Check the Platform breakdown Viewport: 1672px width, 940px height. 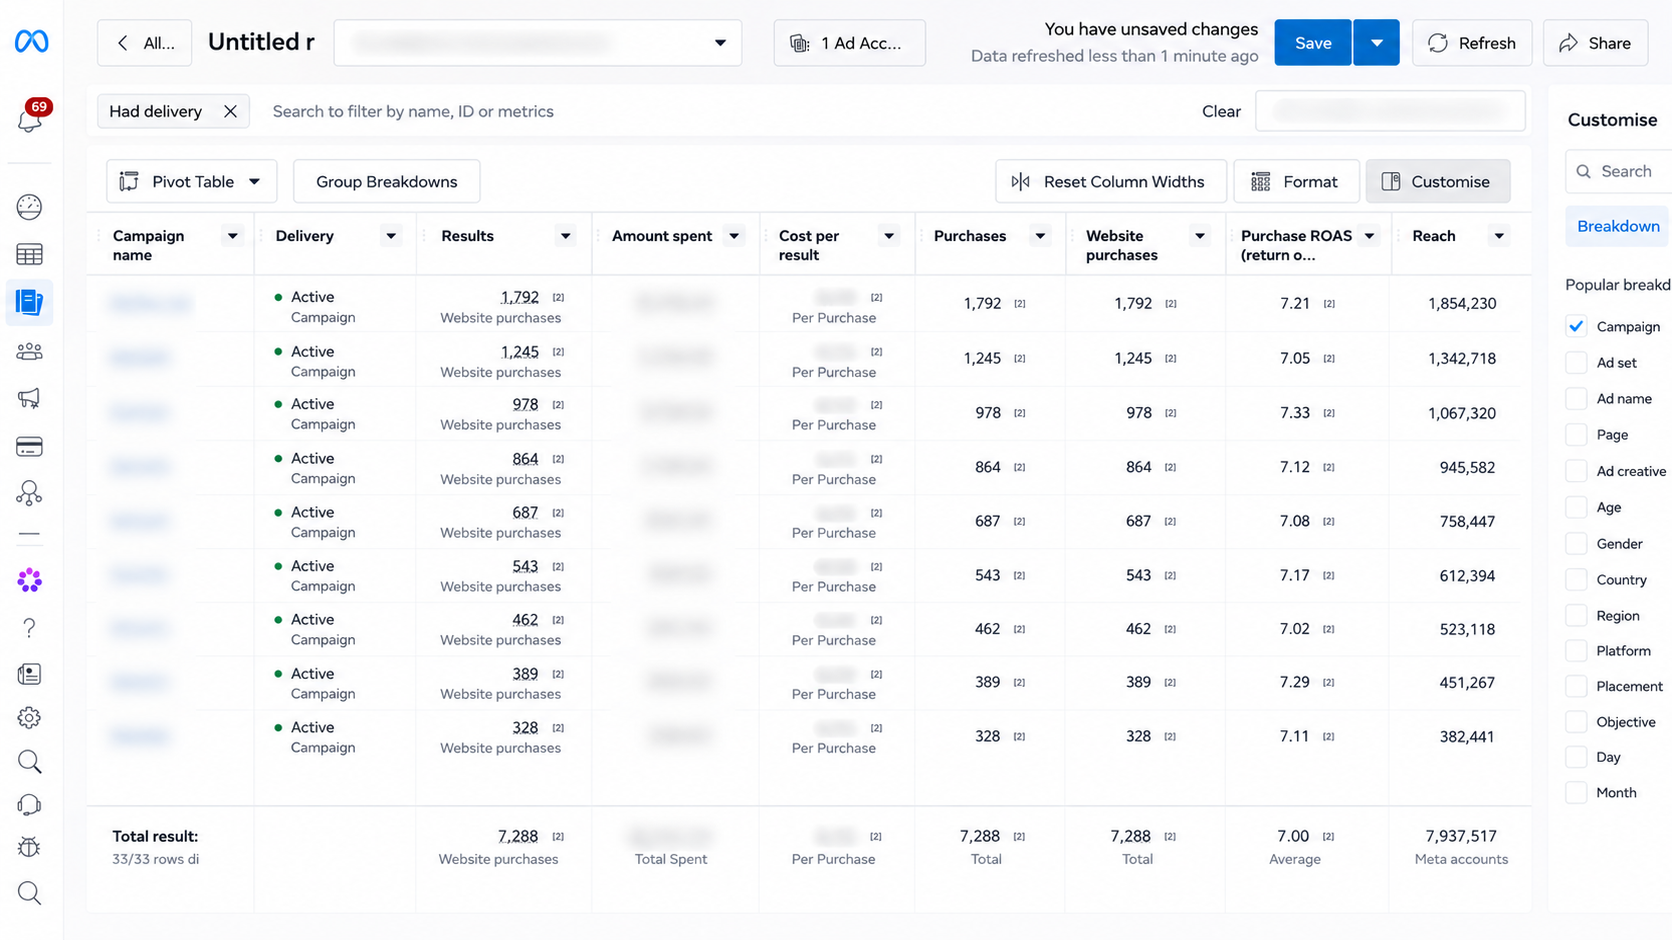click(1576, 650)
